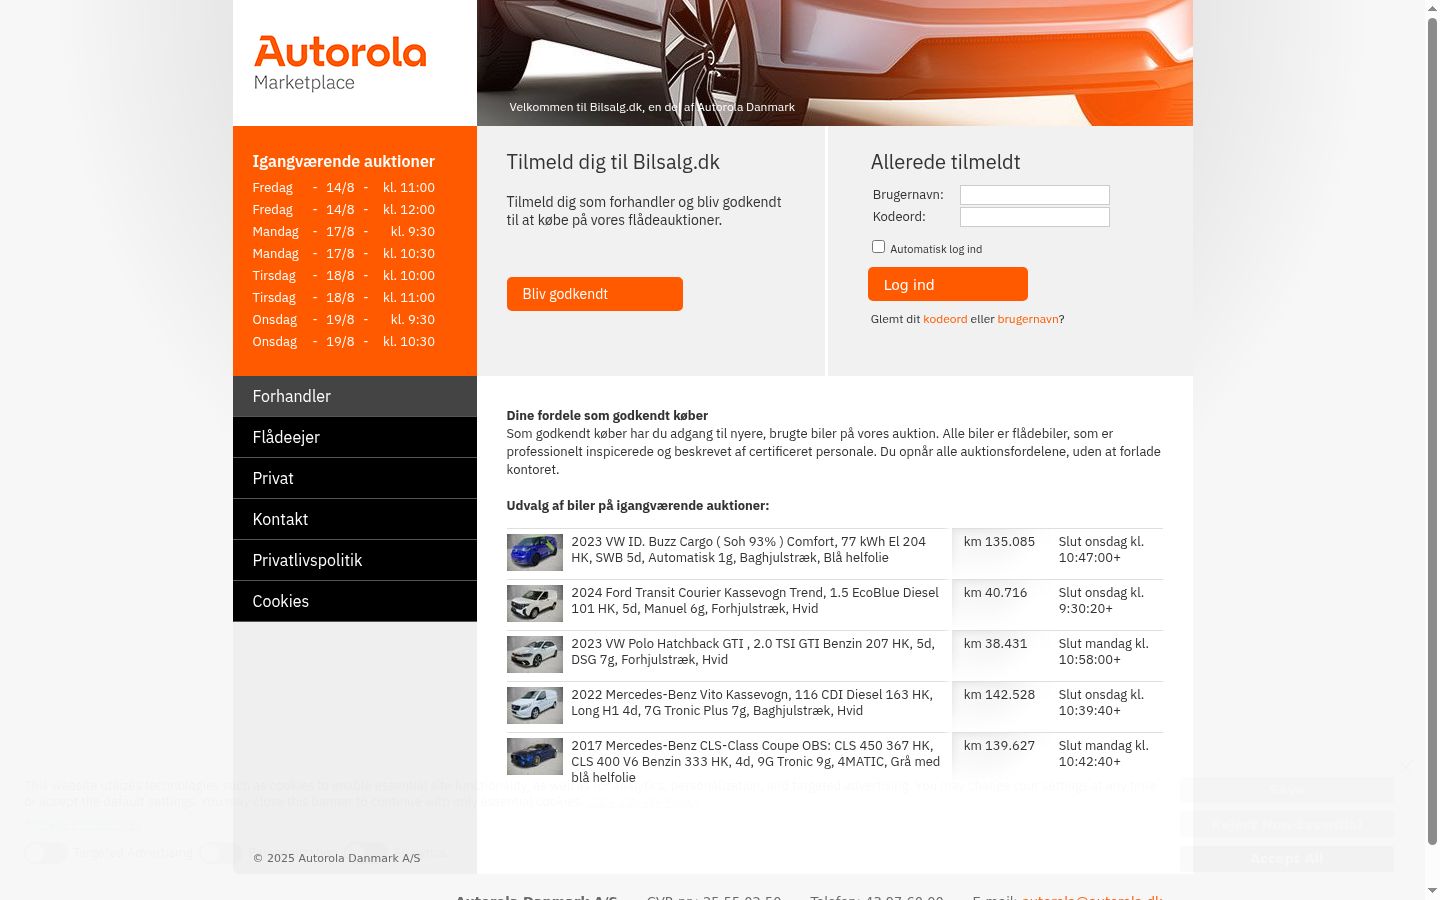
Task: Click the Slut mandag kl. 10:58:00+ end time
Action: click(x=1104, y=652)
